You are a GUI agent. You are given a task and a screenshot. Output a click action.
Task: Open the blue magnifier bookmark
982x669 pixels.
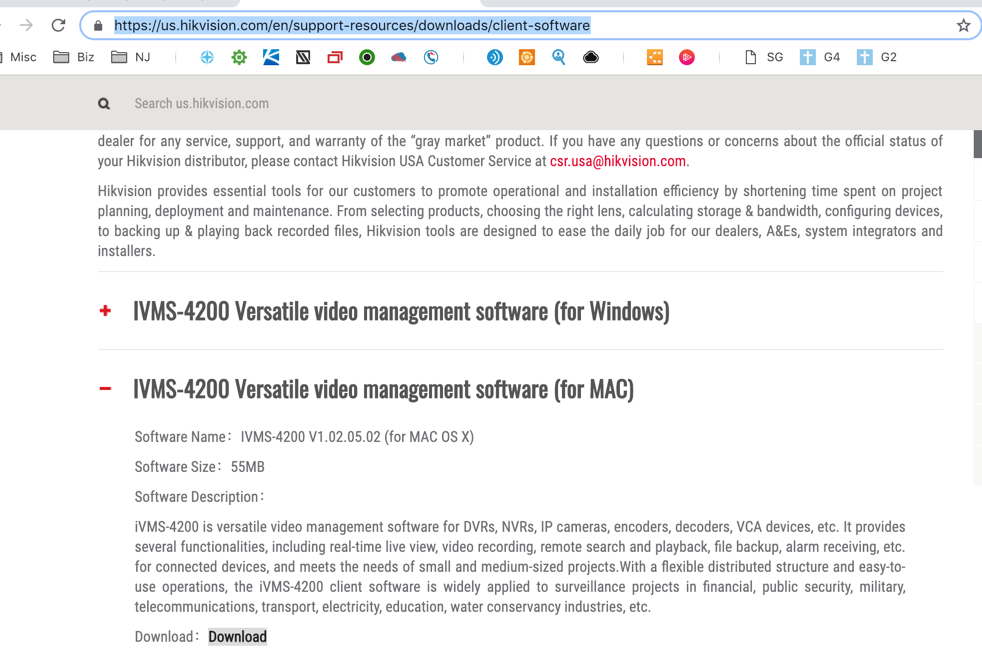pyautogui.click(x=559, y=58)
